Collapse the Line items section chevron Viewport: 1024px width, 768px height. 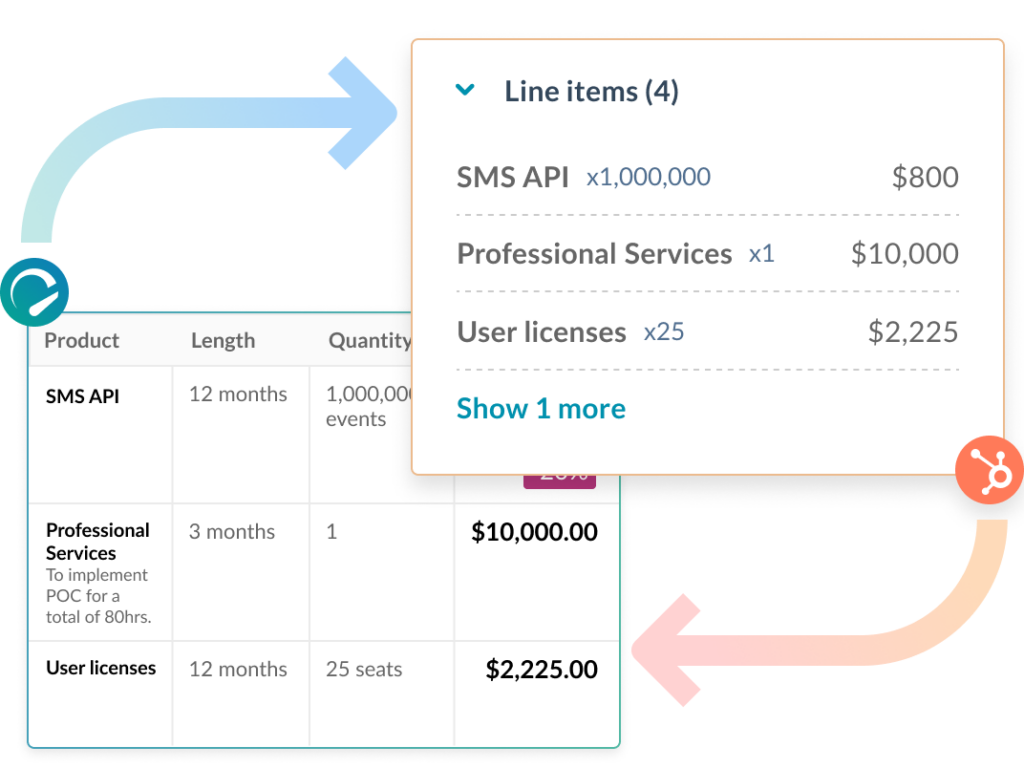pyautogui.click(x=465, y=91)
